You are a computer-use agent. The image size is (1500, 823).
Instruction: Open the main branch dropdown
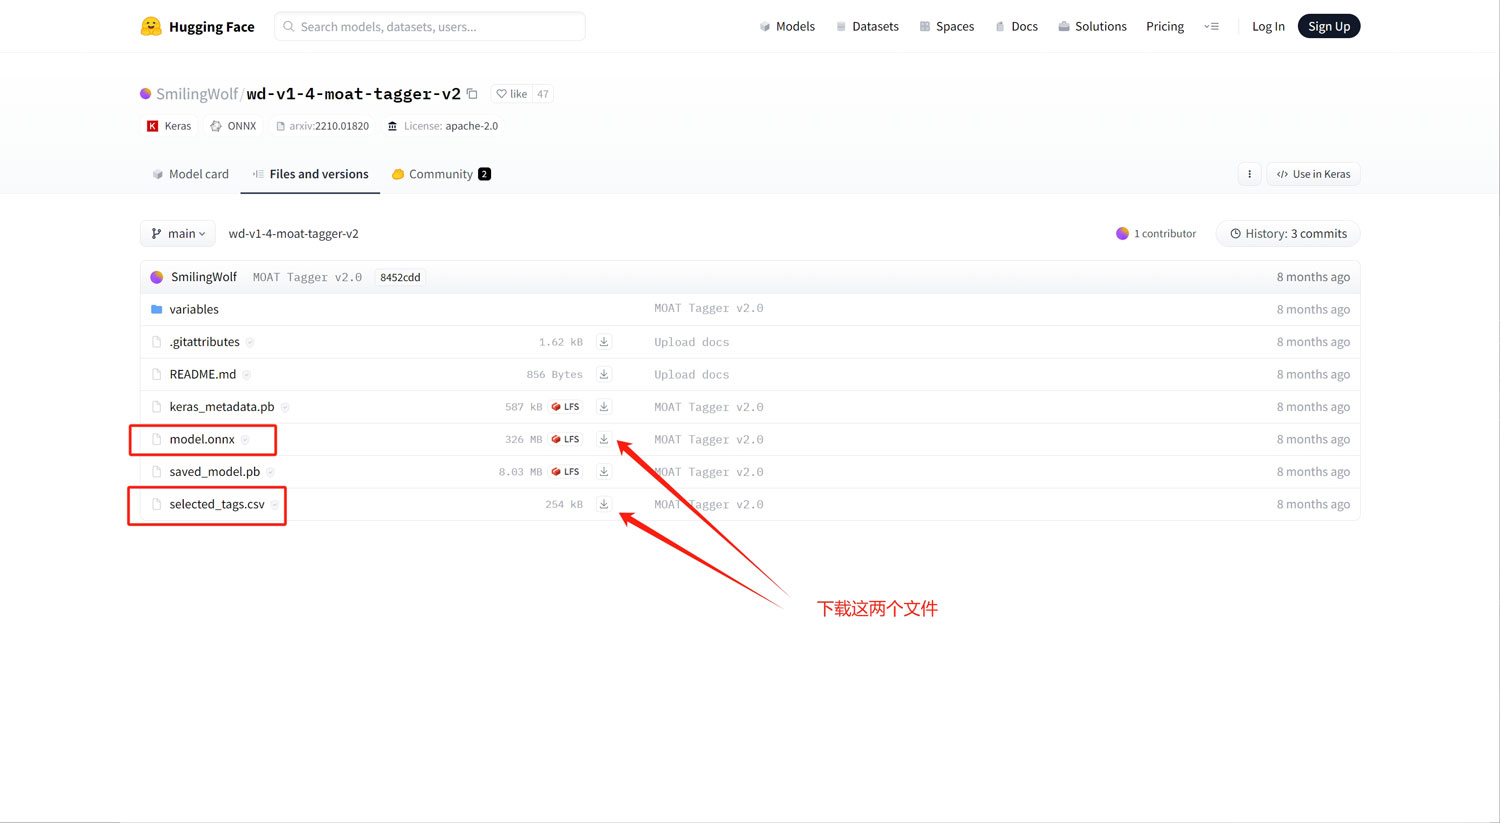click(x=178, y=234)
